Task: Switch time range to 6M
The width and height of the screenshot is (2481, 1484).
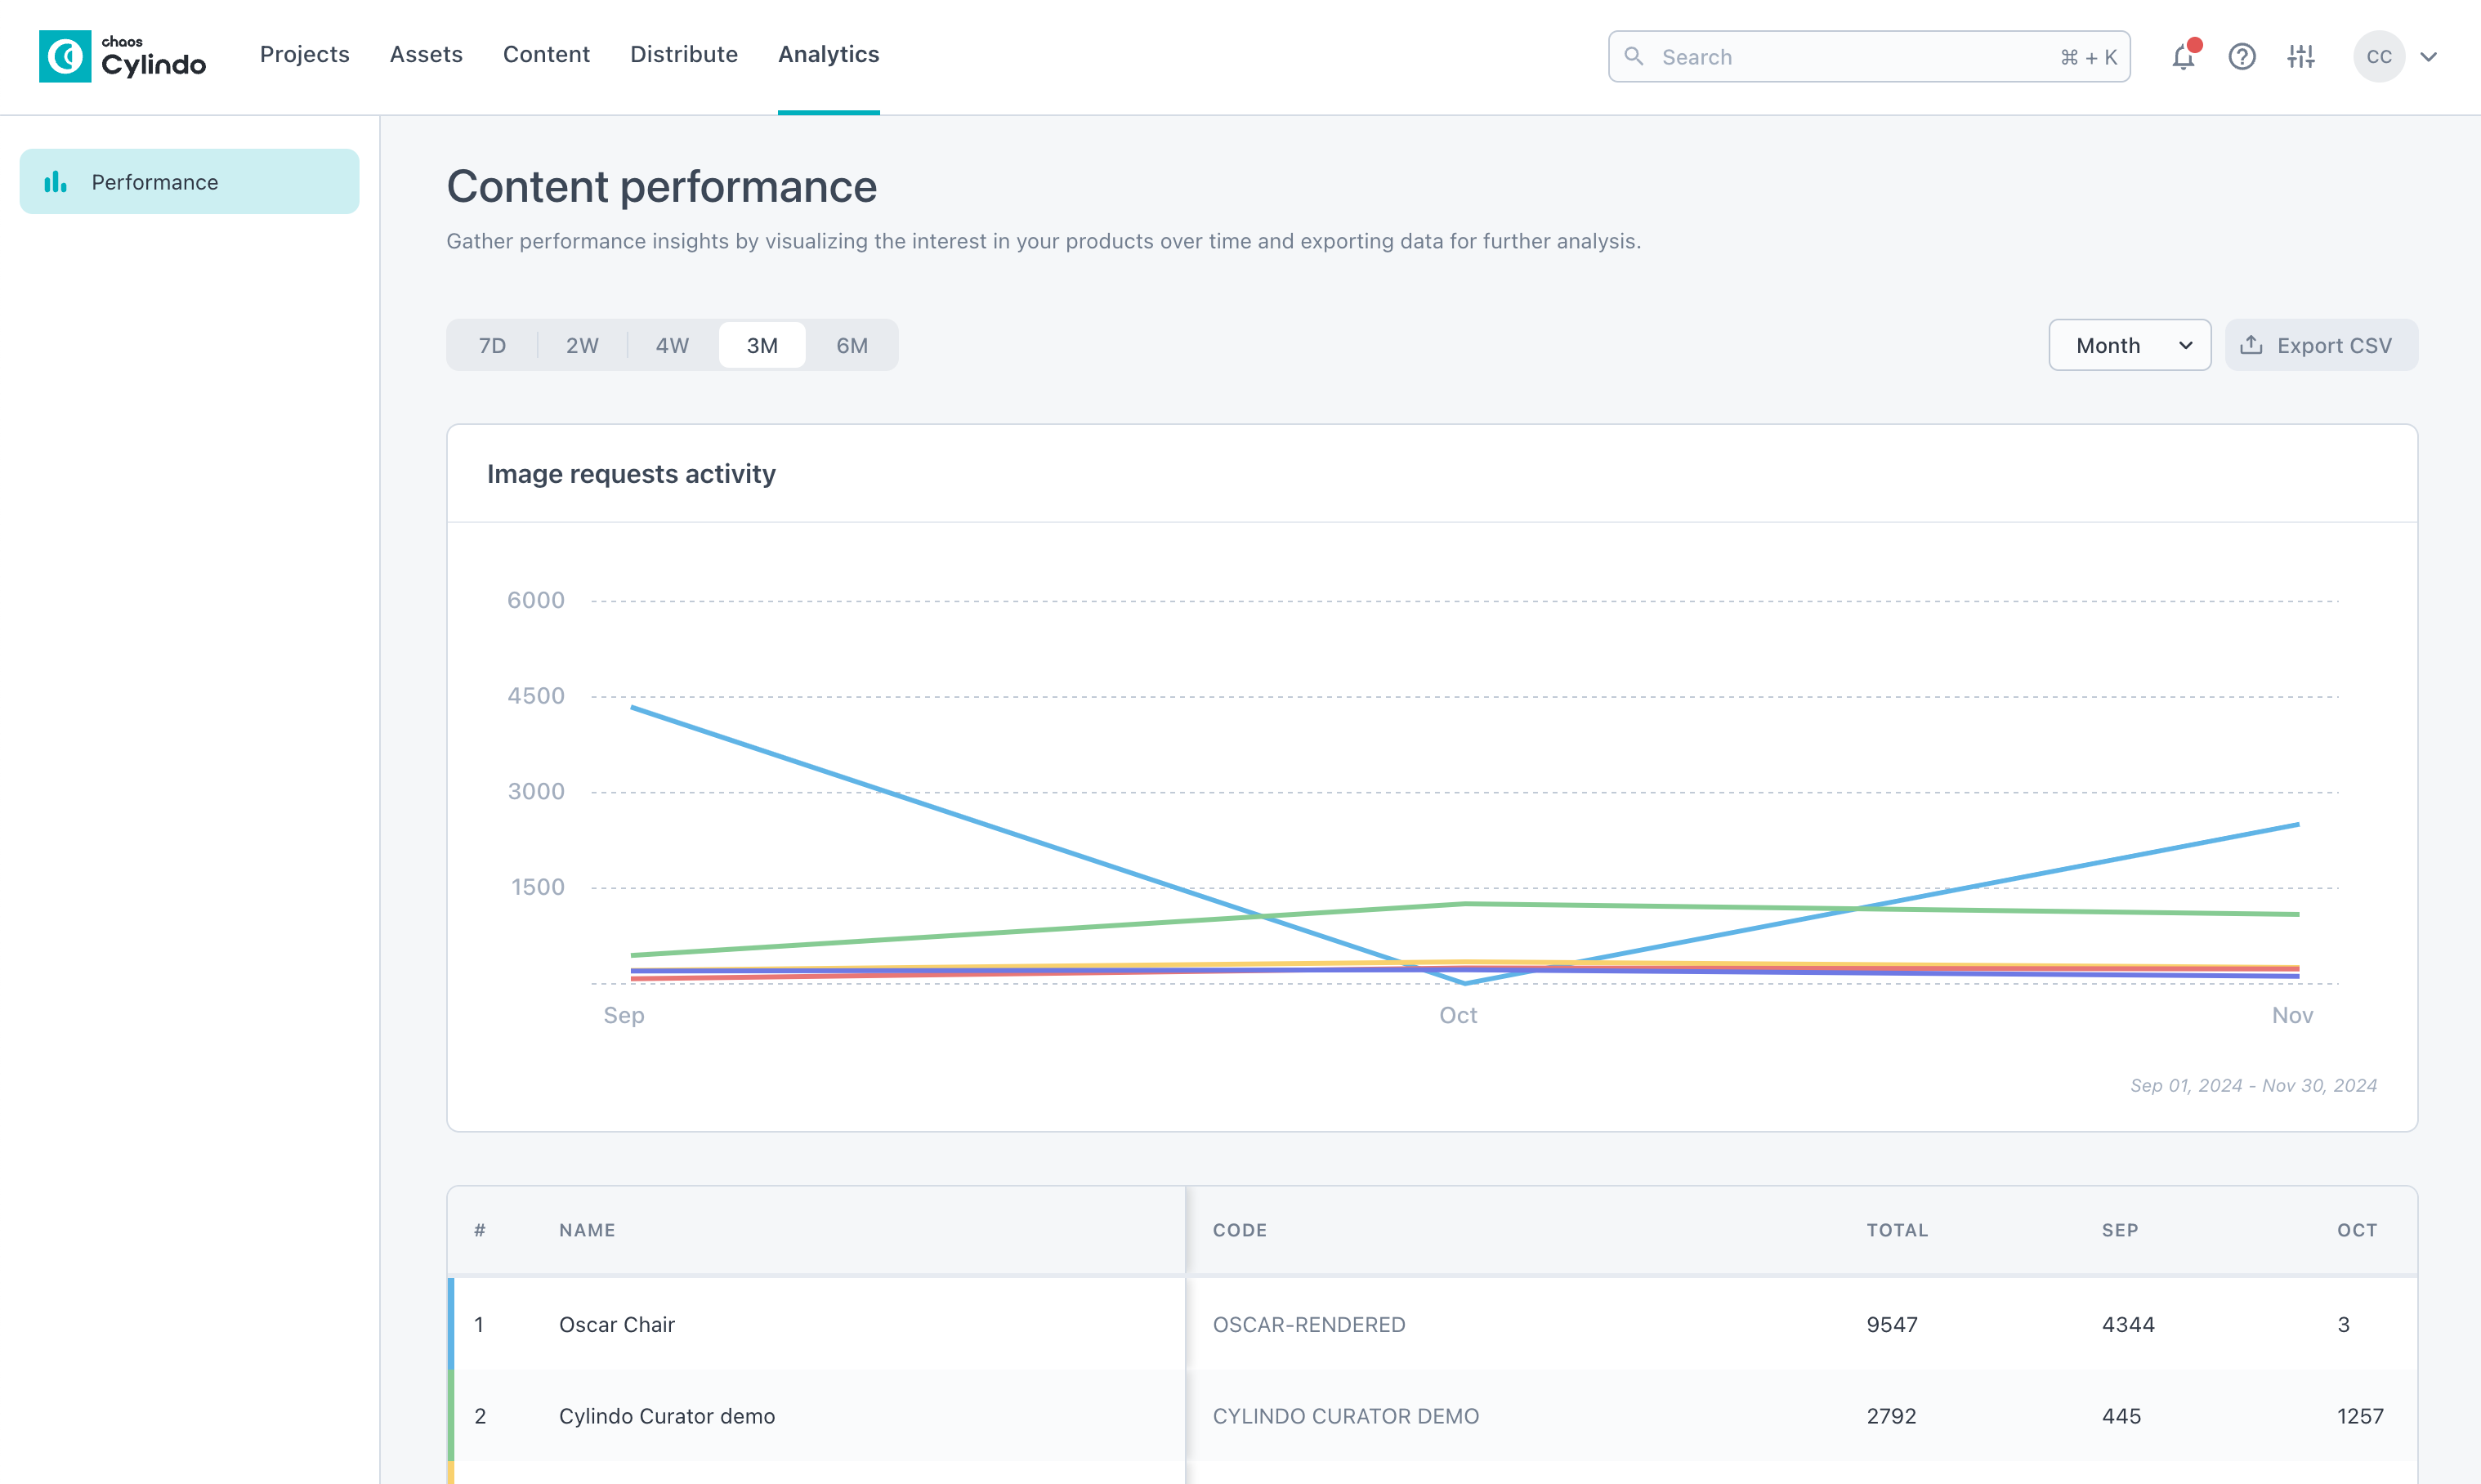Action: click(x=852, y=345)
